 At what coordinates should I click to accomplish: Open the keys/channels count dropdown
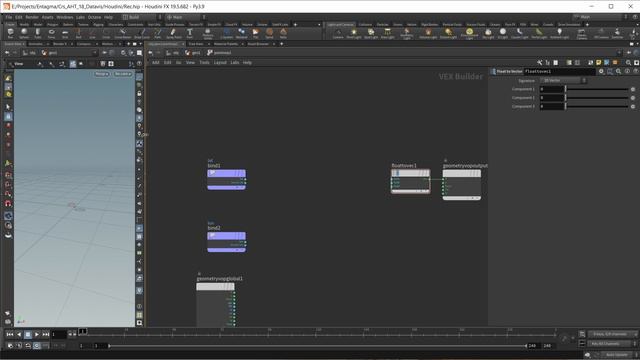tap(612, 334)
